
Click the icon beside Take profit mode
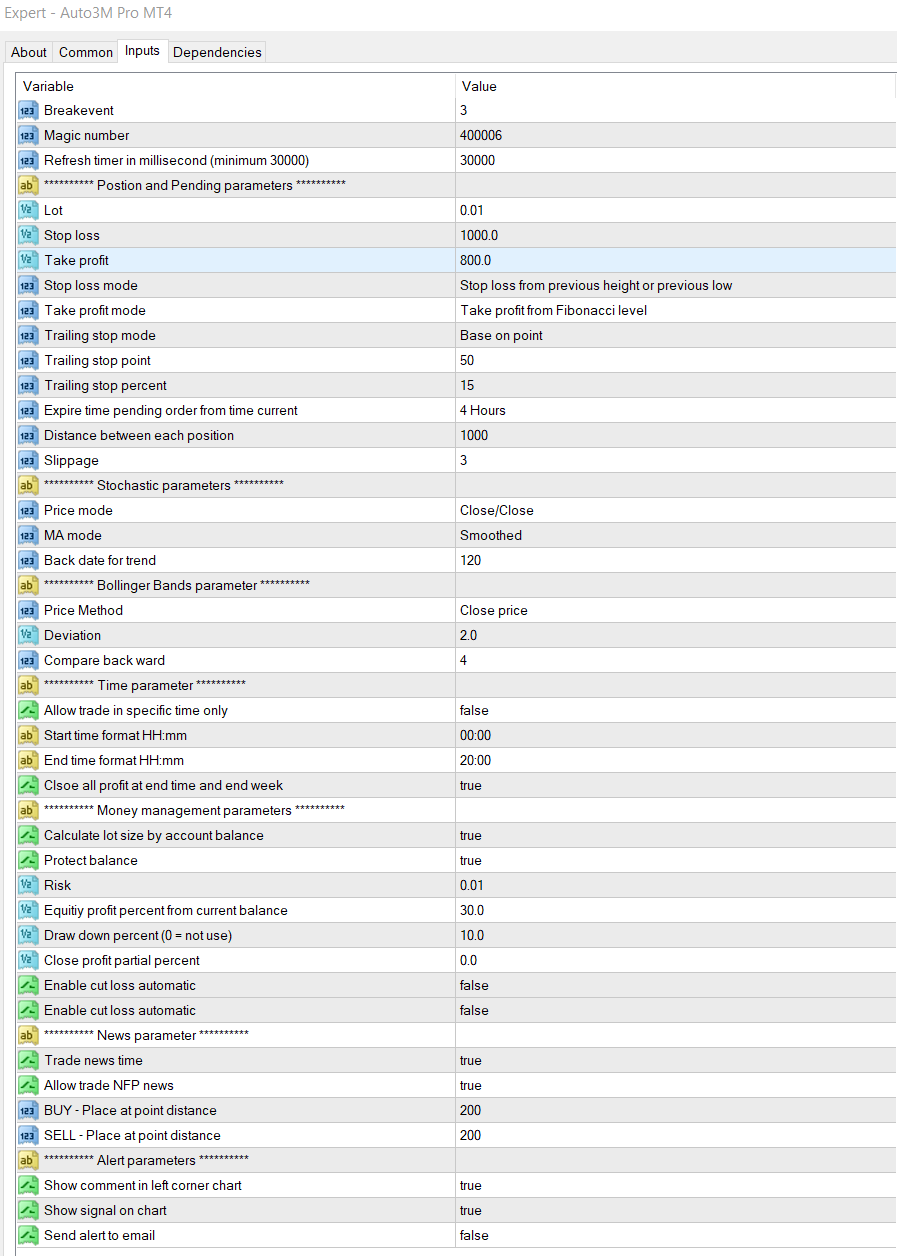(x=28, y=310)
